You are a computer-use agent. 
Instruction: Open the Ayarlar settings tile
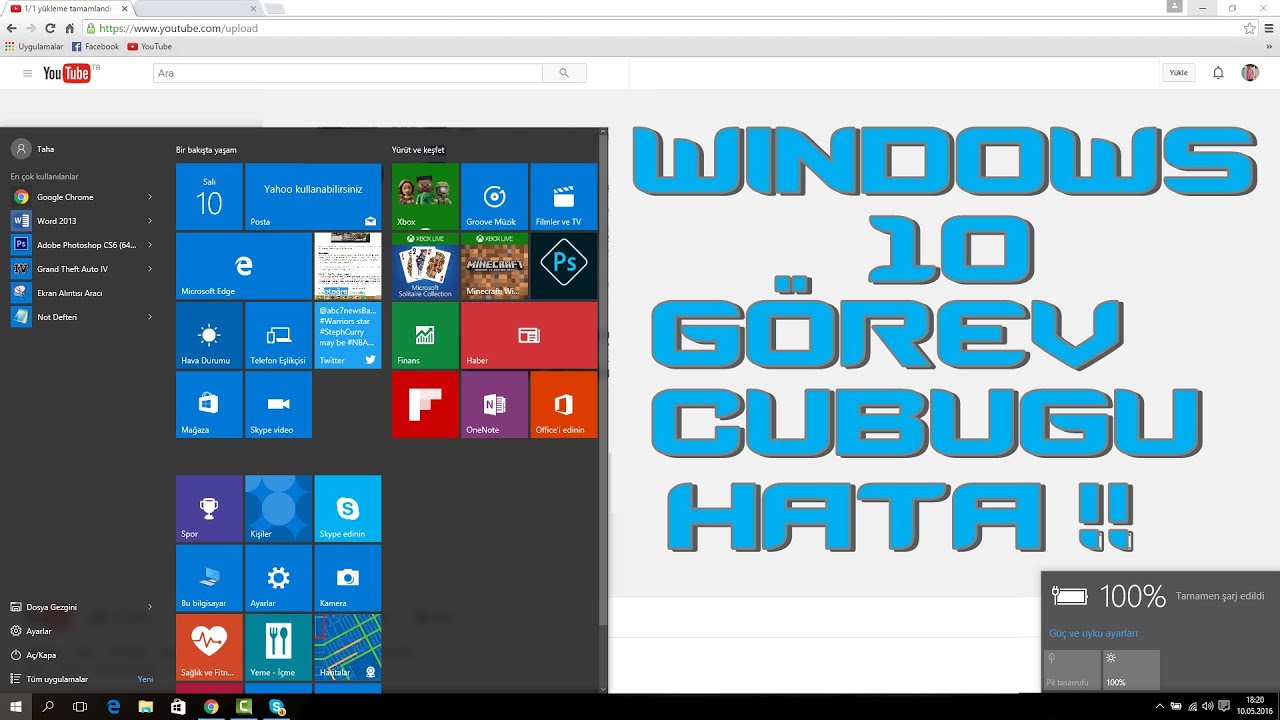pos(278,578)
